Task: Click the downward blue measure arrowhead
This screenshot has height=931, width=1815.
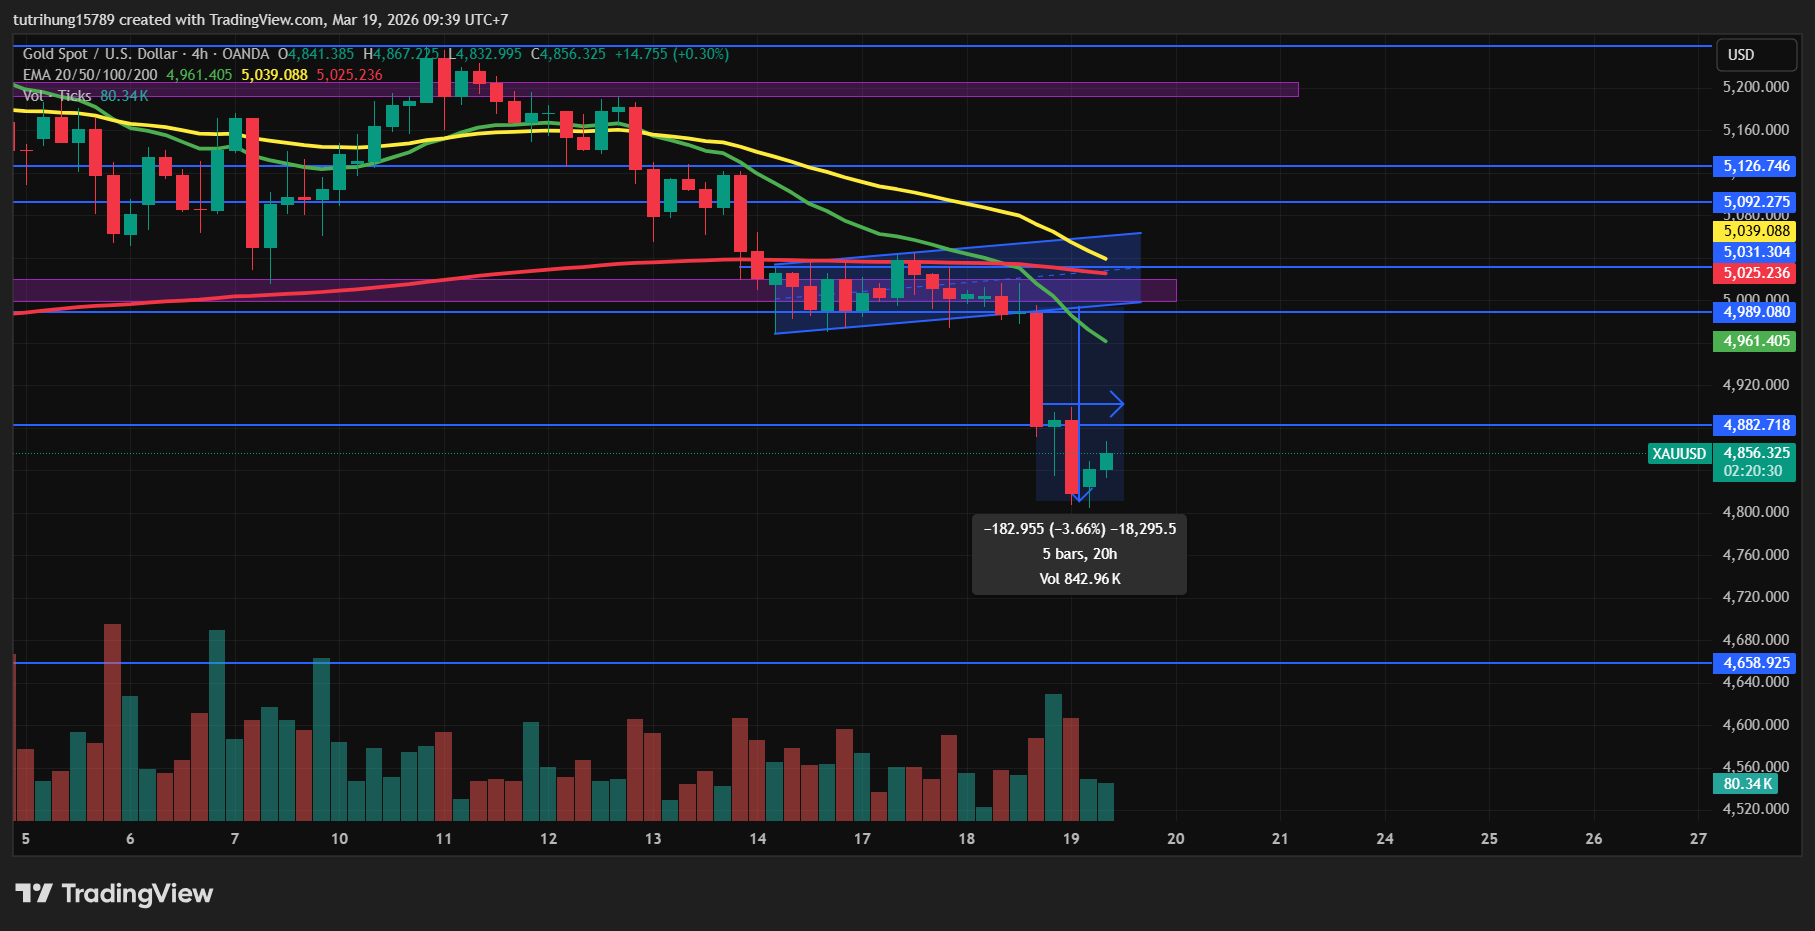Action: click(1078, 494)
